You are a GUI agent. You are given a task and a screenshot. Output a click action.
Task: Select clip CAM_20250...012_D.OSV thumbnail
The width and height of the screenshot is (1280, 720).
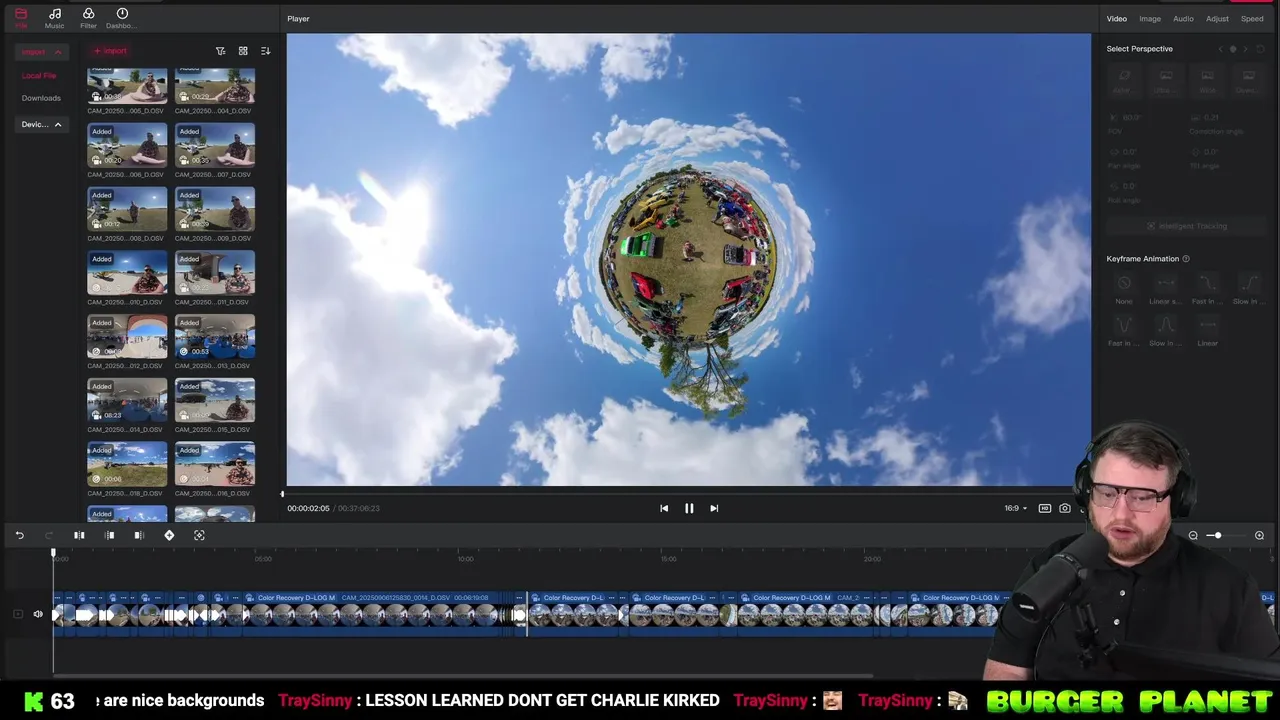127,337
